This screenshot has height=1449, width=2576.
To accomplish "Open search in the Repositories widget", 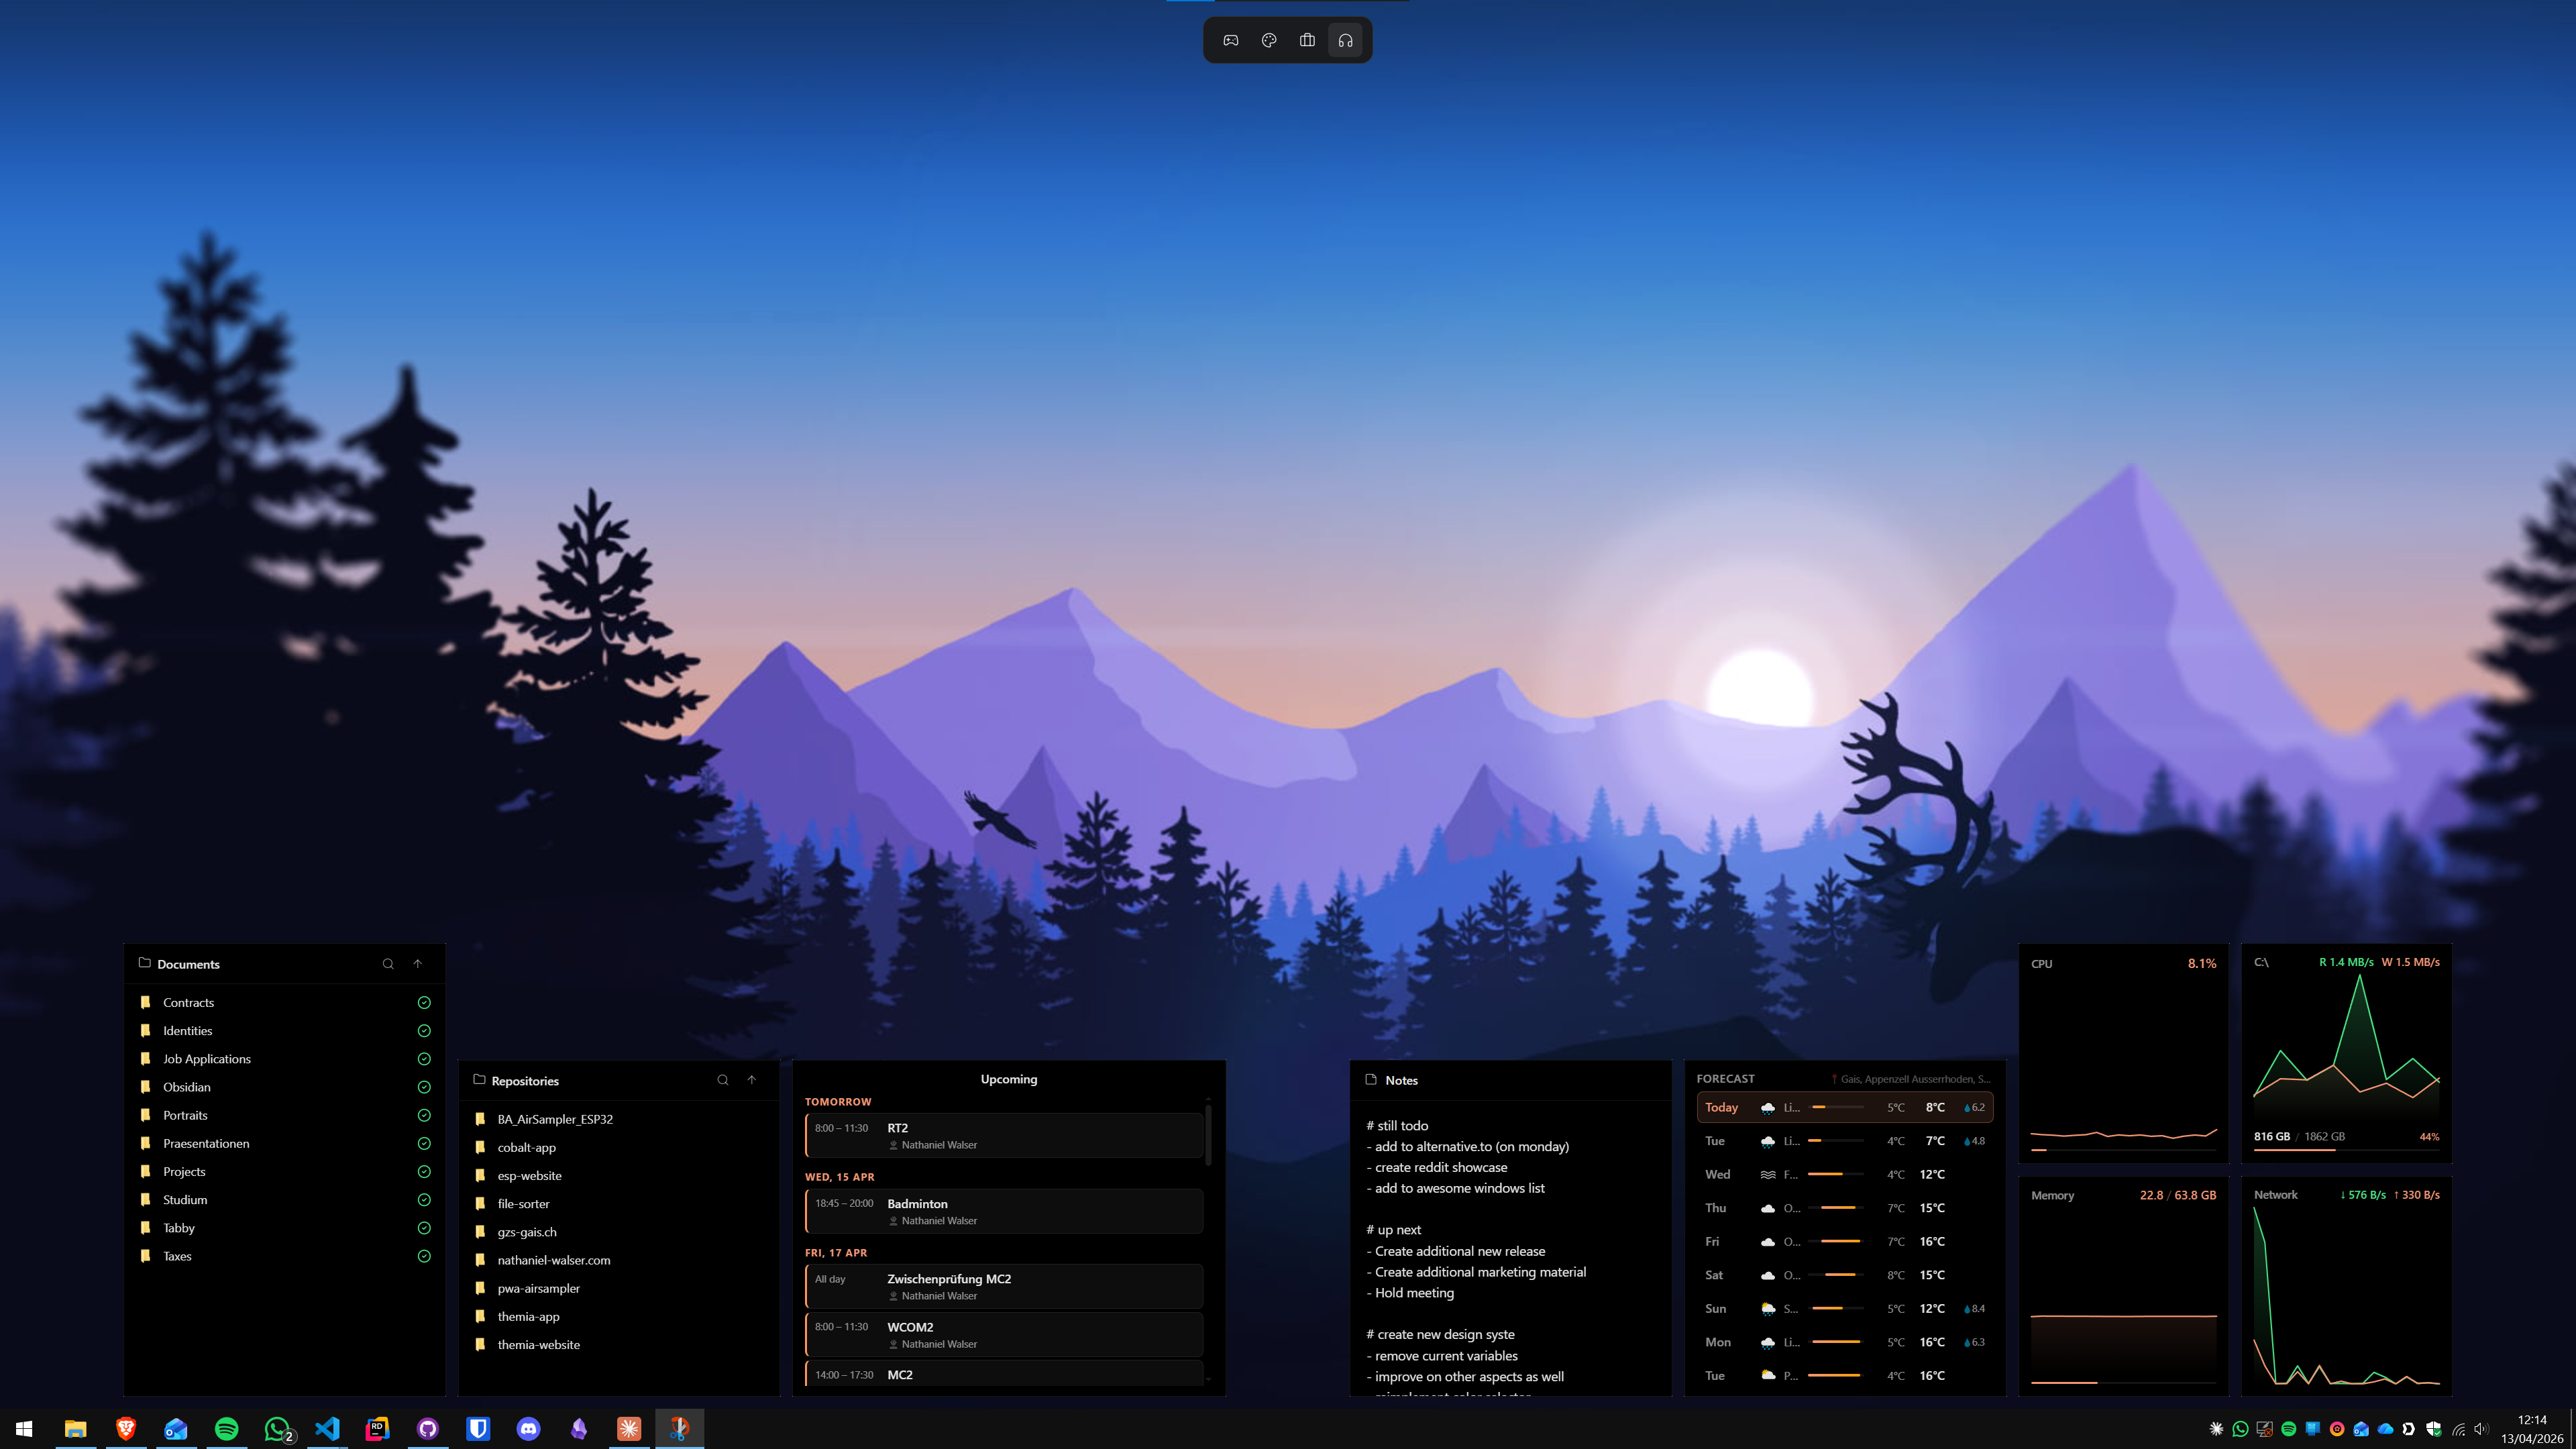I will tap(723, 1081).
